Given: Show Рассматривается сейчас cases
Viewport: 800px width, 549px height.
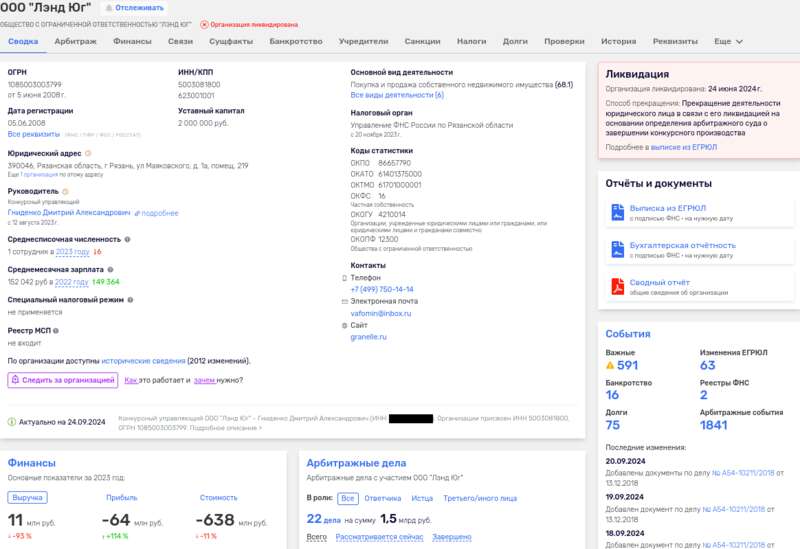Looking at the screenshot, I should click(379, 537).
